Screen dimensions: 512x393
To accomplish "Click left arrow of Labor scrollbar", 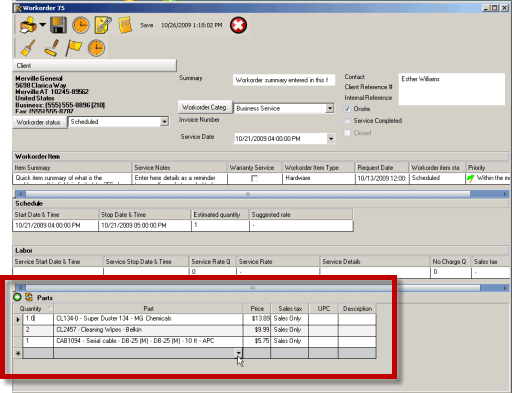I will [x=21, y=288].
